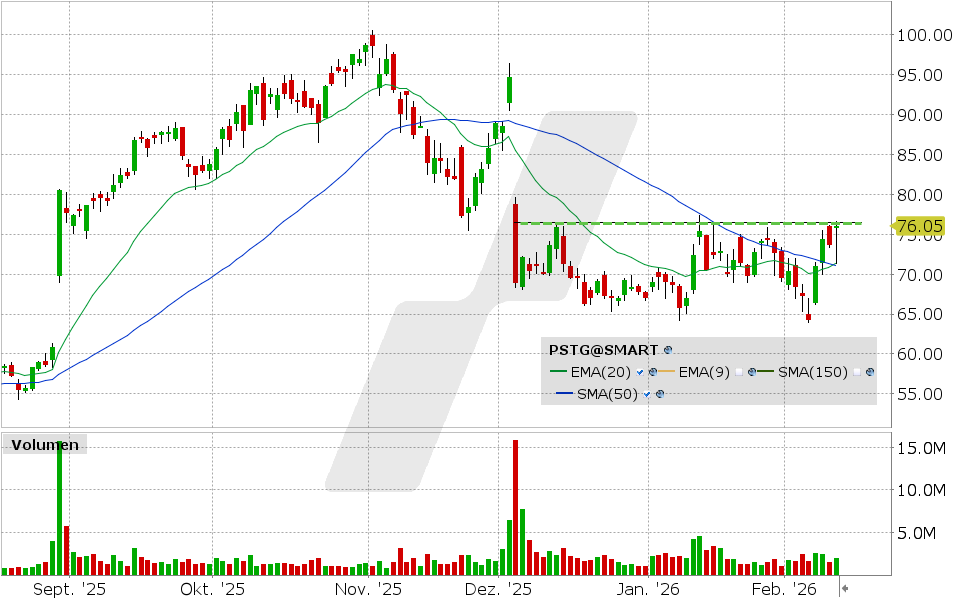The height and width of the screenshot is (600, 960).
Task: Open settings for the EMA(9) indicator
Action: point(751,373)
